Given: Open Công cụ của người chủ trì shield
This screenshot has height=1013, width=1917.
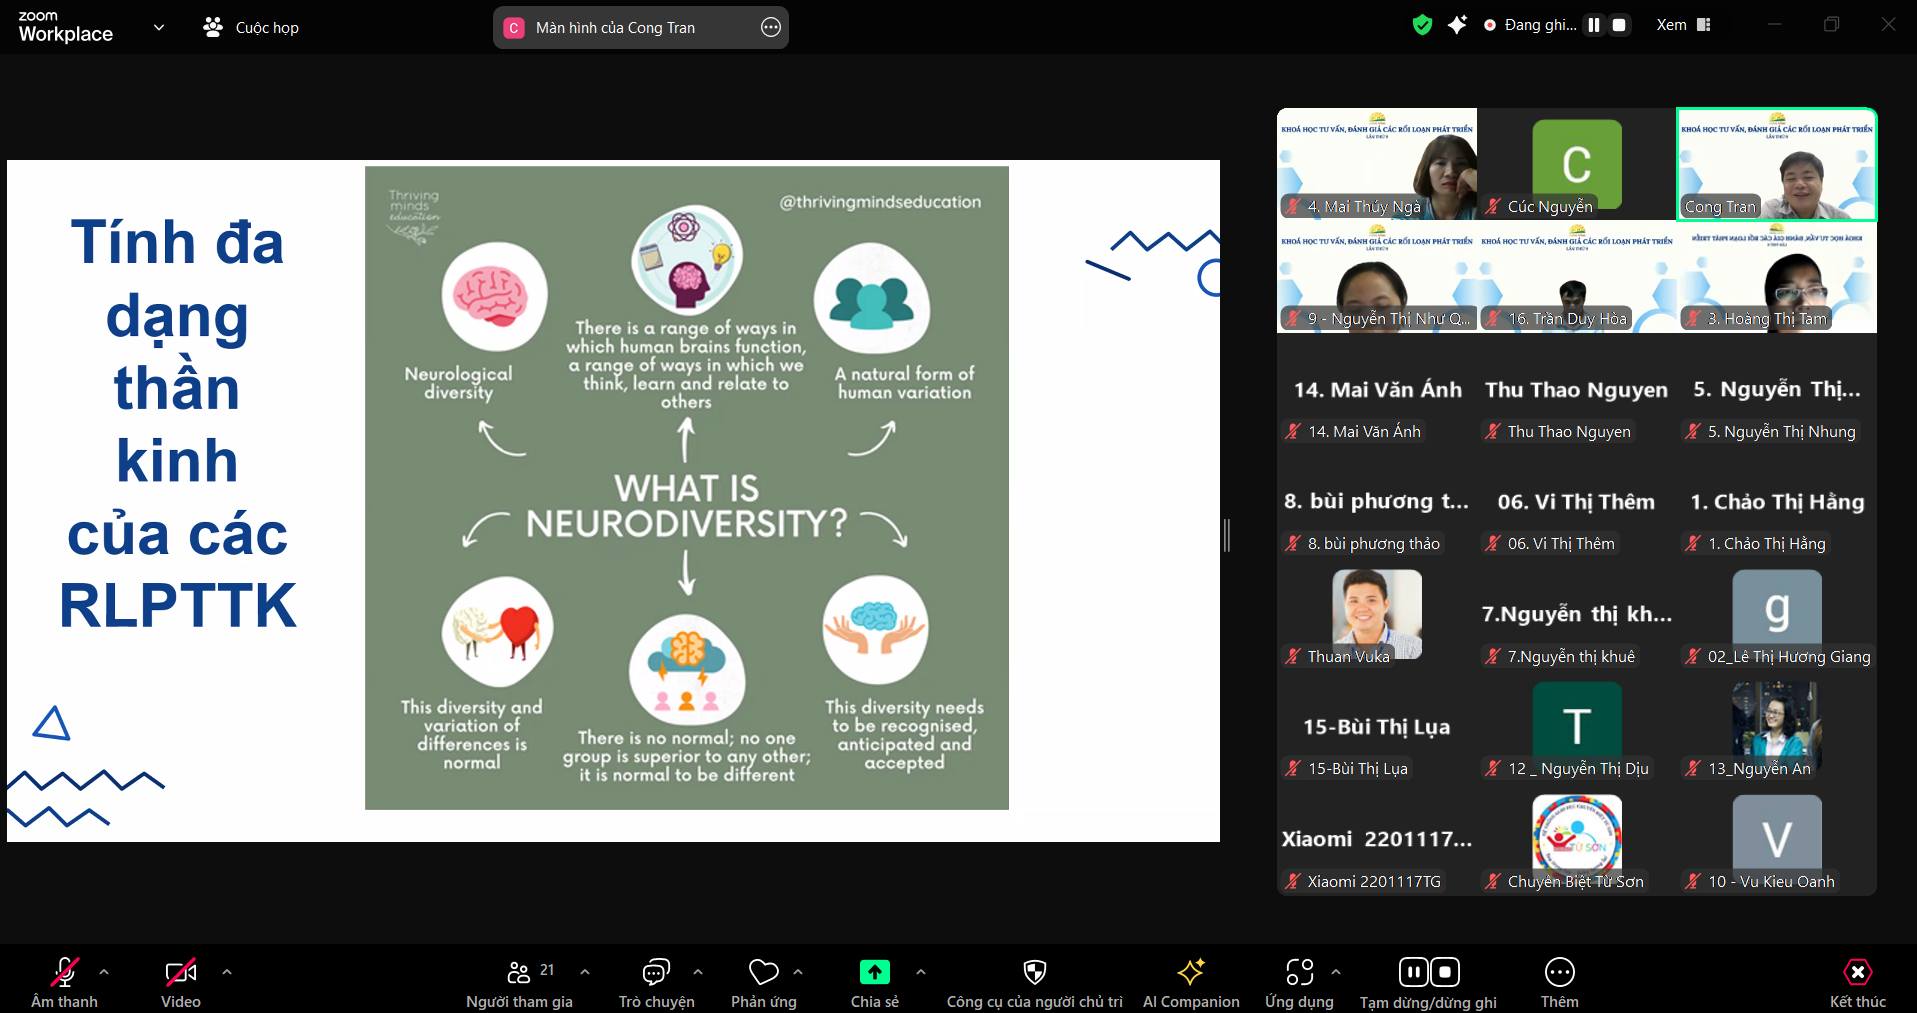Looking at the screenshot, I should pos(1034,973).
